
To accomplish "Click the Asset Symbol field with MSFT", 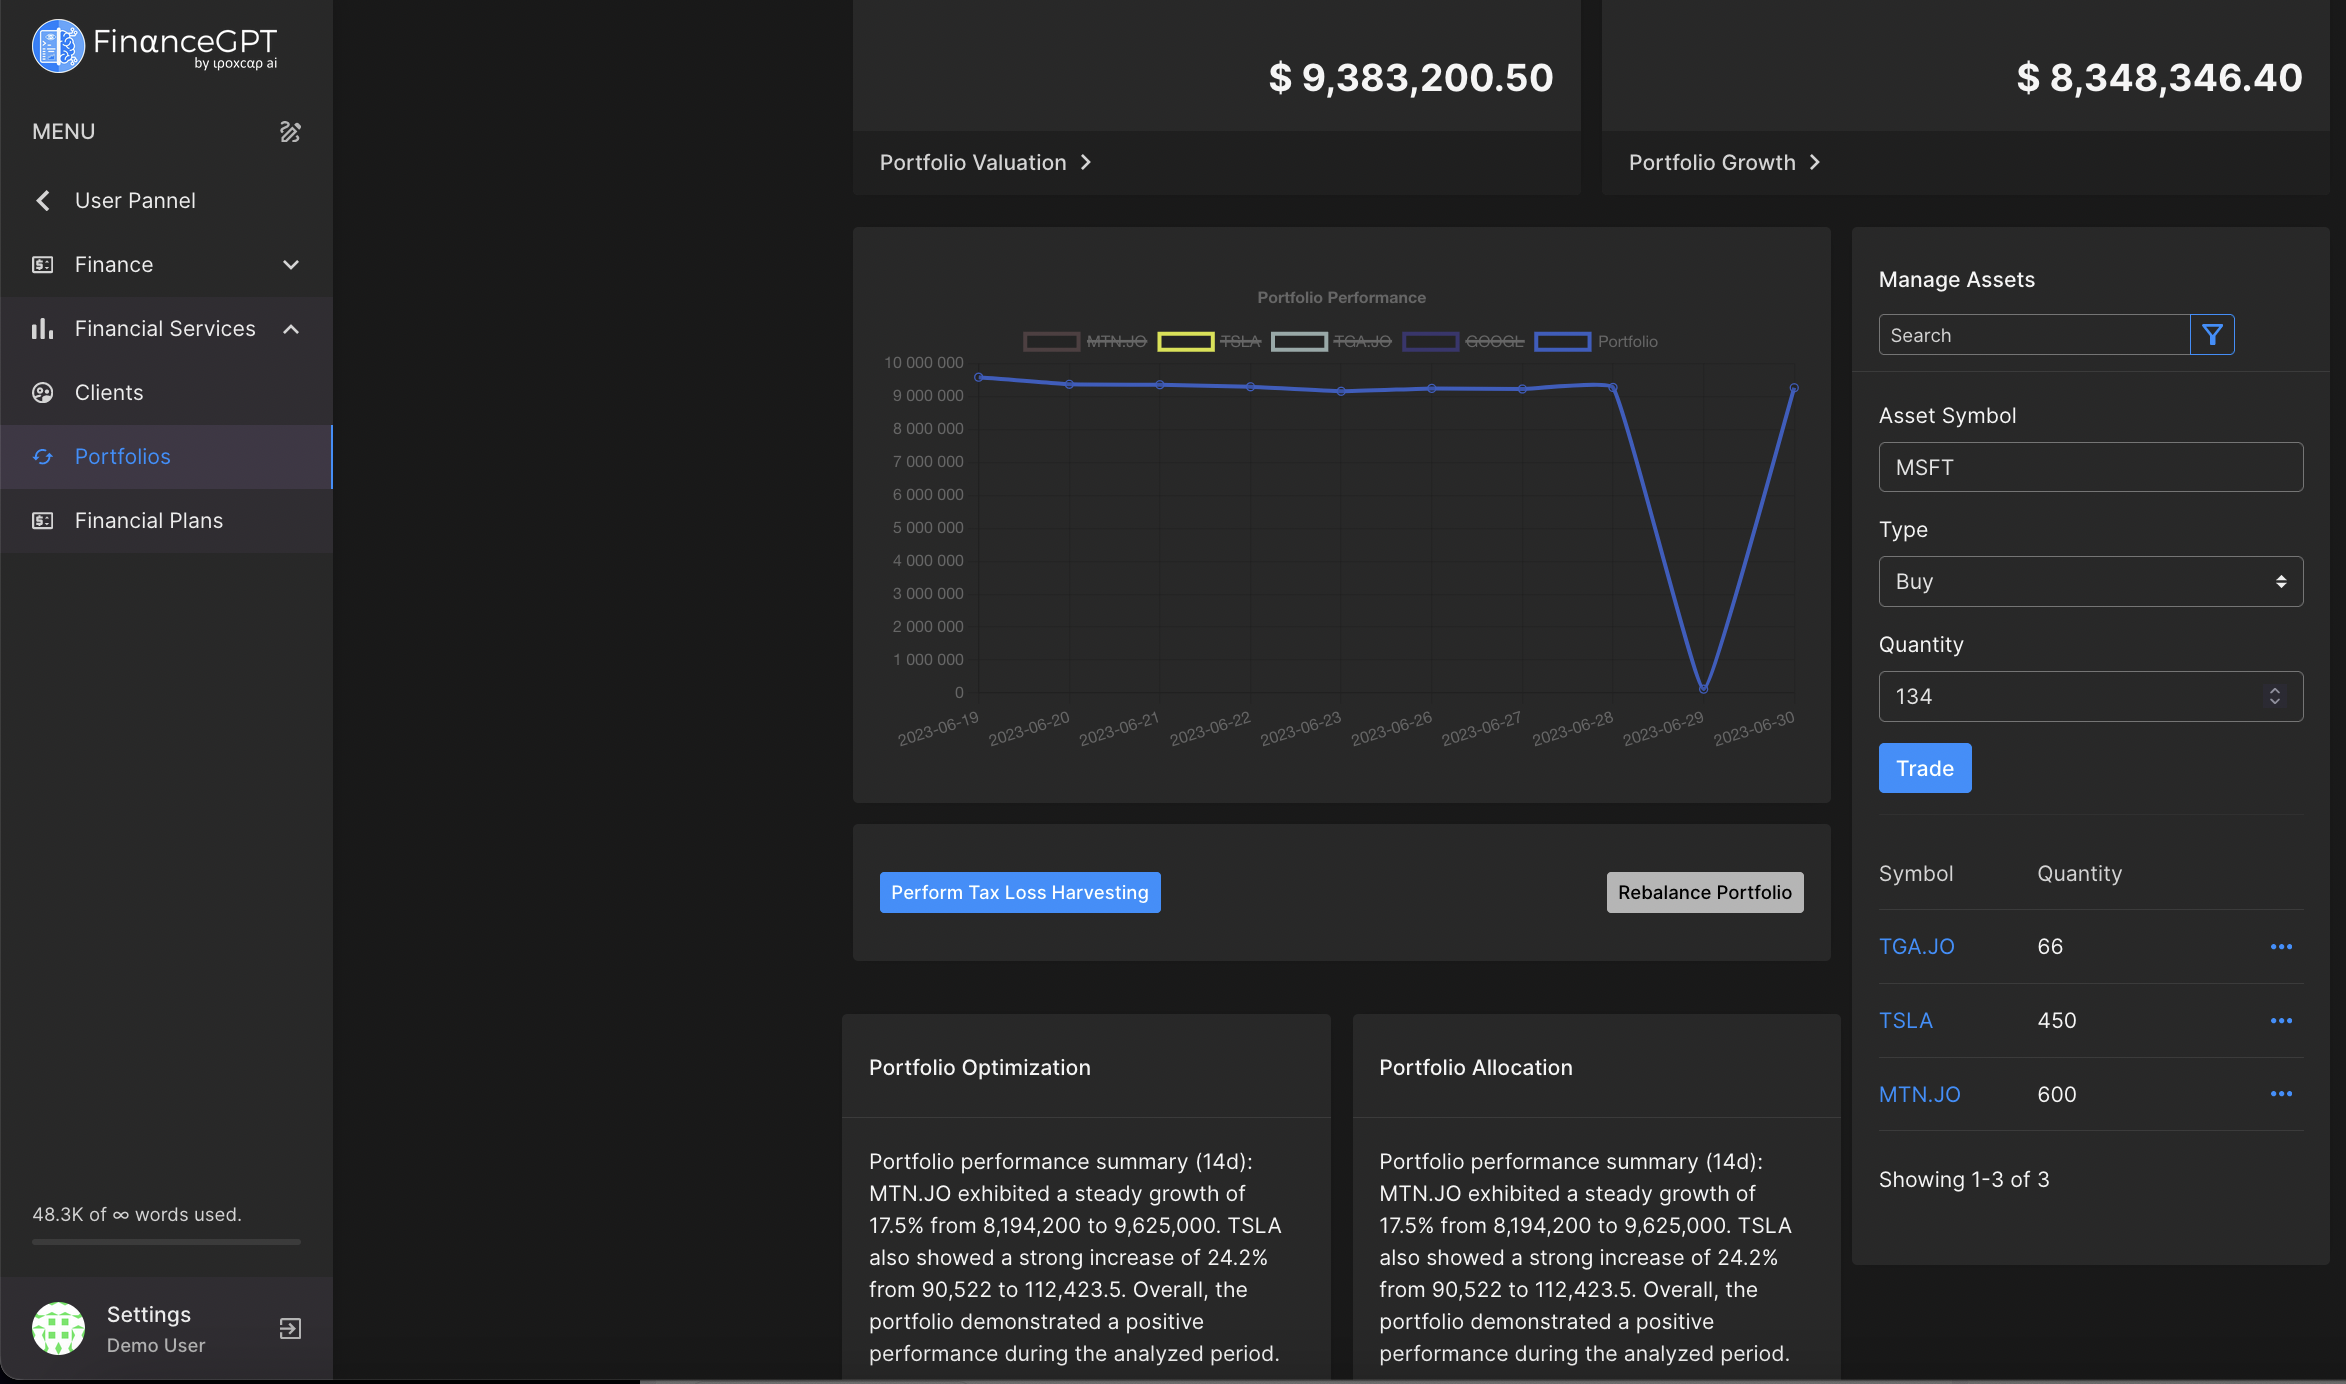I will tap(2091, 467).
